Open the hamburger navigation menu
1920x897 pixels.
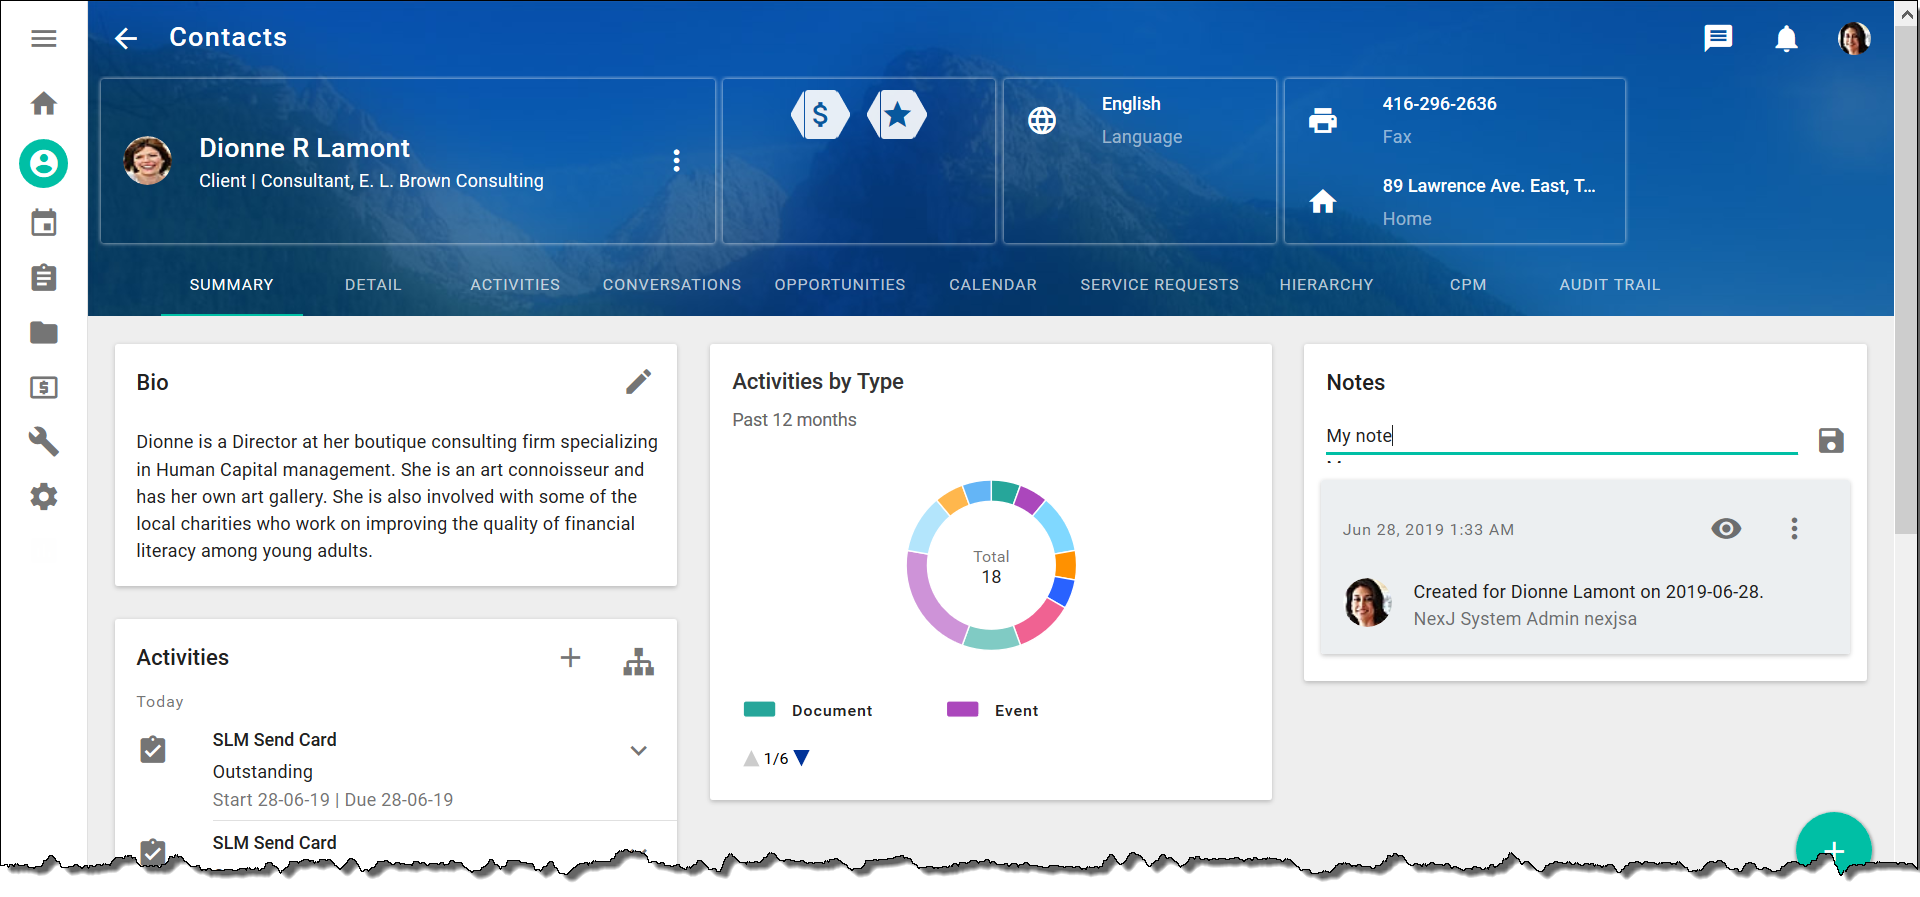[x=43, y=39]
